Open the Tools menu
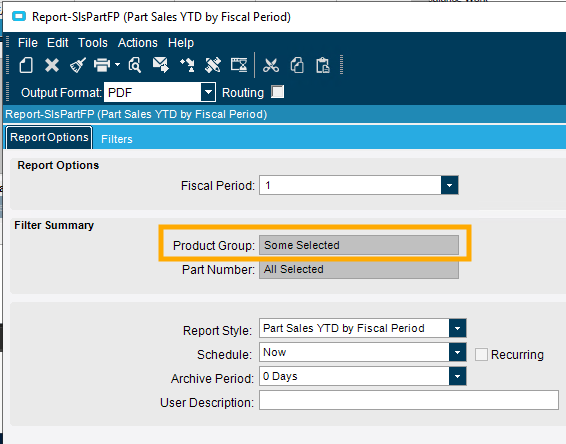 (93, 43)
